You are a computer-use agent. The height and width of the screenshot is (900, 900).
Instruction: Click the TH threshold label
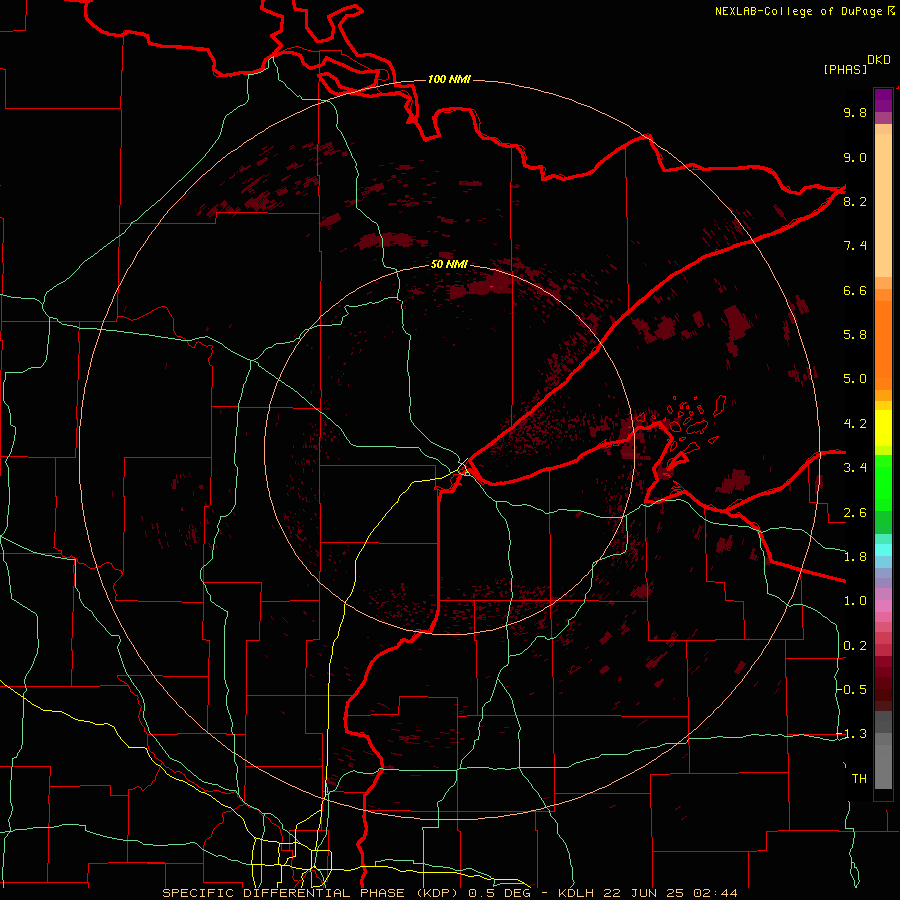(x=859, y=779)
